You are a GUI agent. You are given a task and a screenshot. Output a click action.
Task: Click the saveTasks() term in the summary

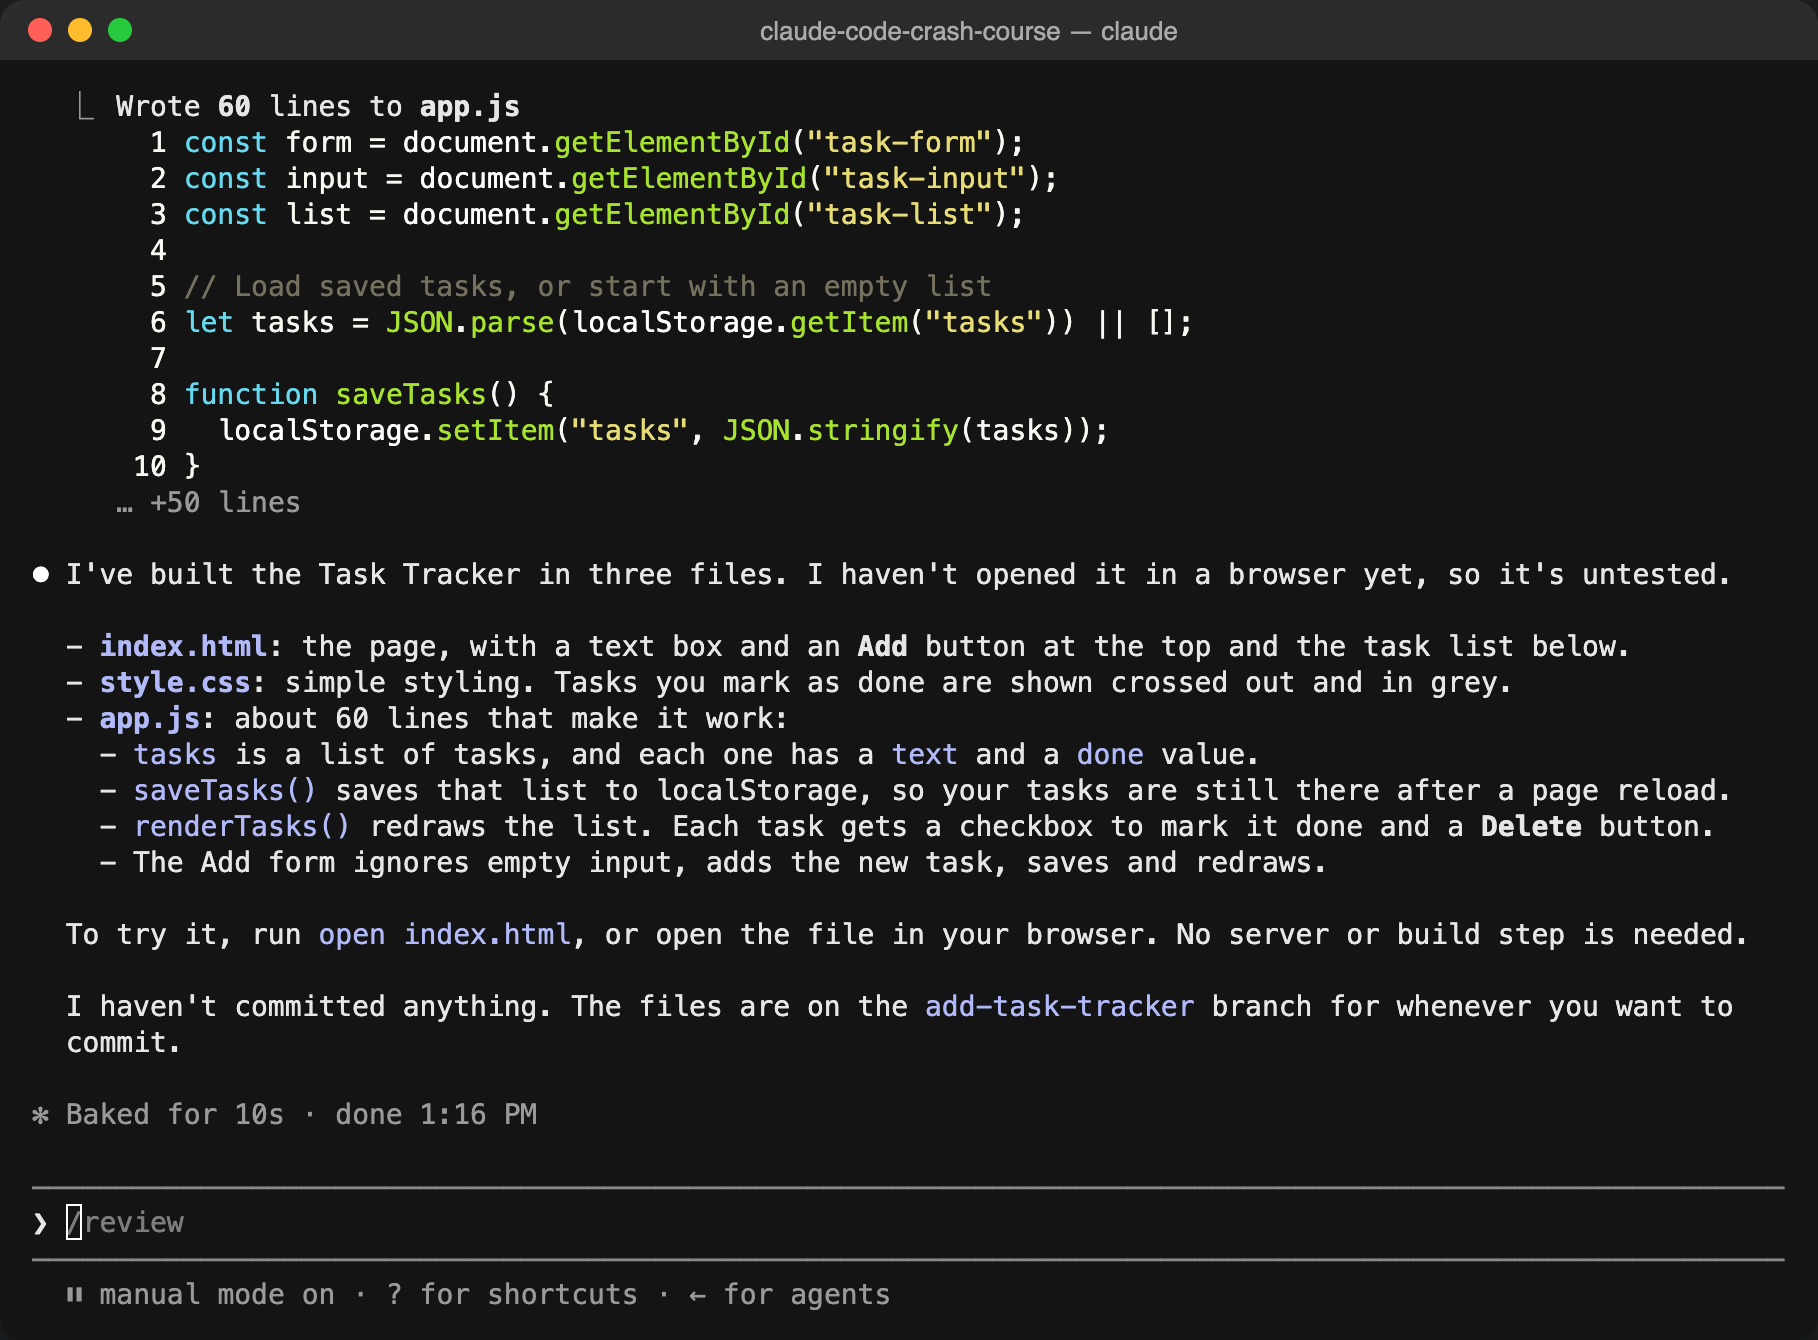click(x=225, y=790)
